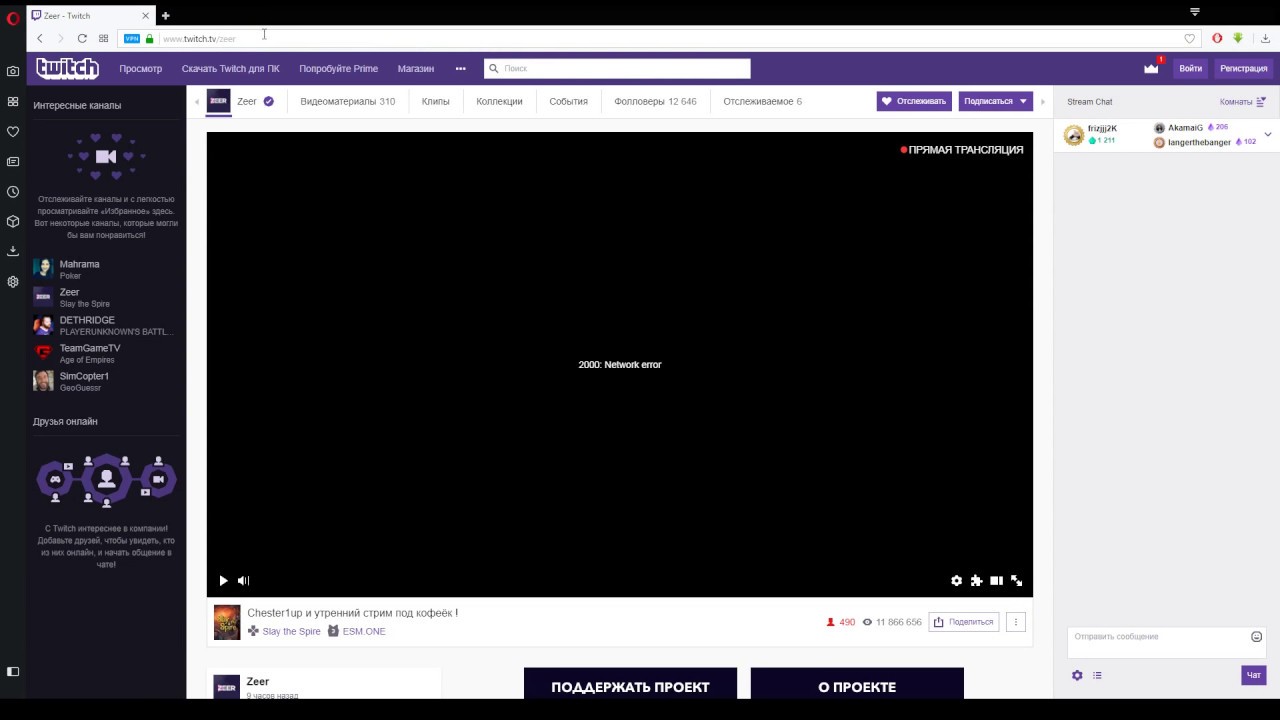This screenshot has height=720, width=1280.
Task: Open the Opera adblock extension icon
Action: point(1217,38)
